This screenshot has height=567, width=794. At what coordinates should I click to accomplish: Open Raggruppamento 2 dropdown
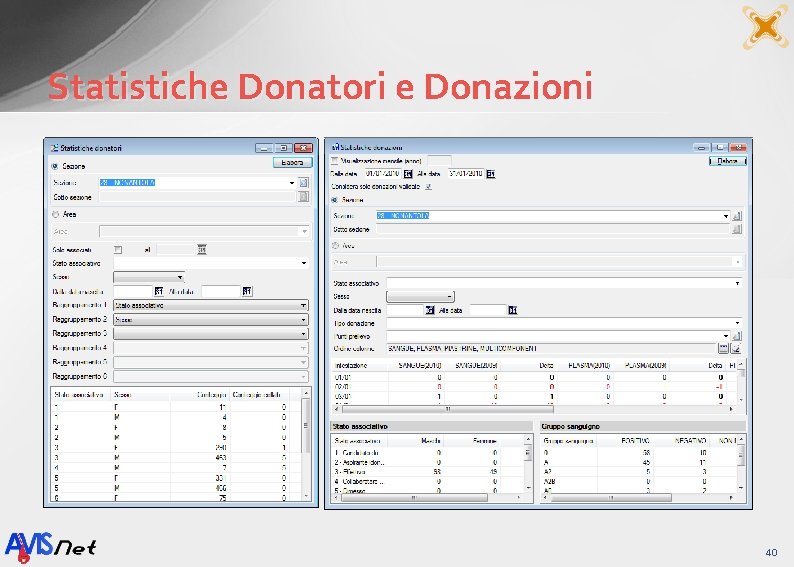(303, 319)
